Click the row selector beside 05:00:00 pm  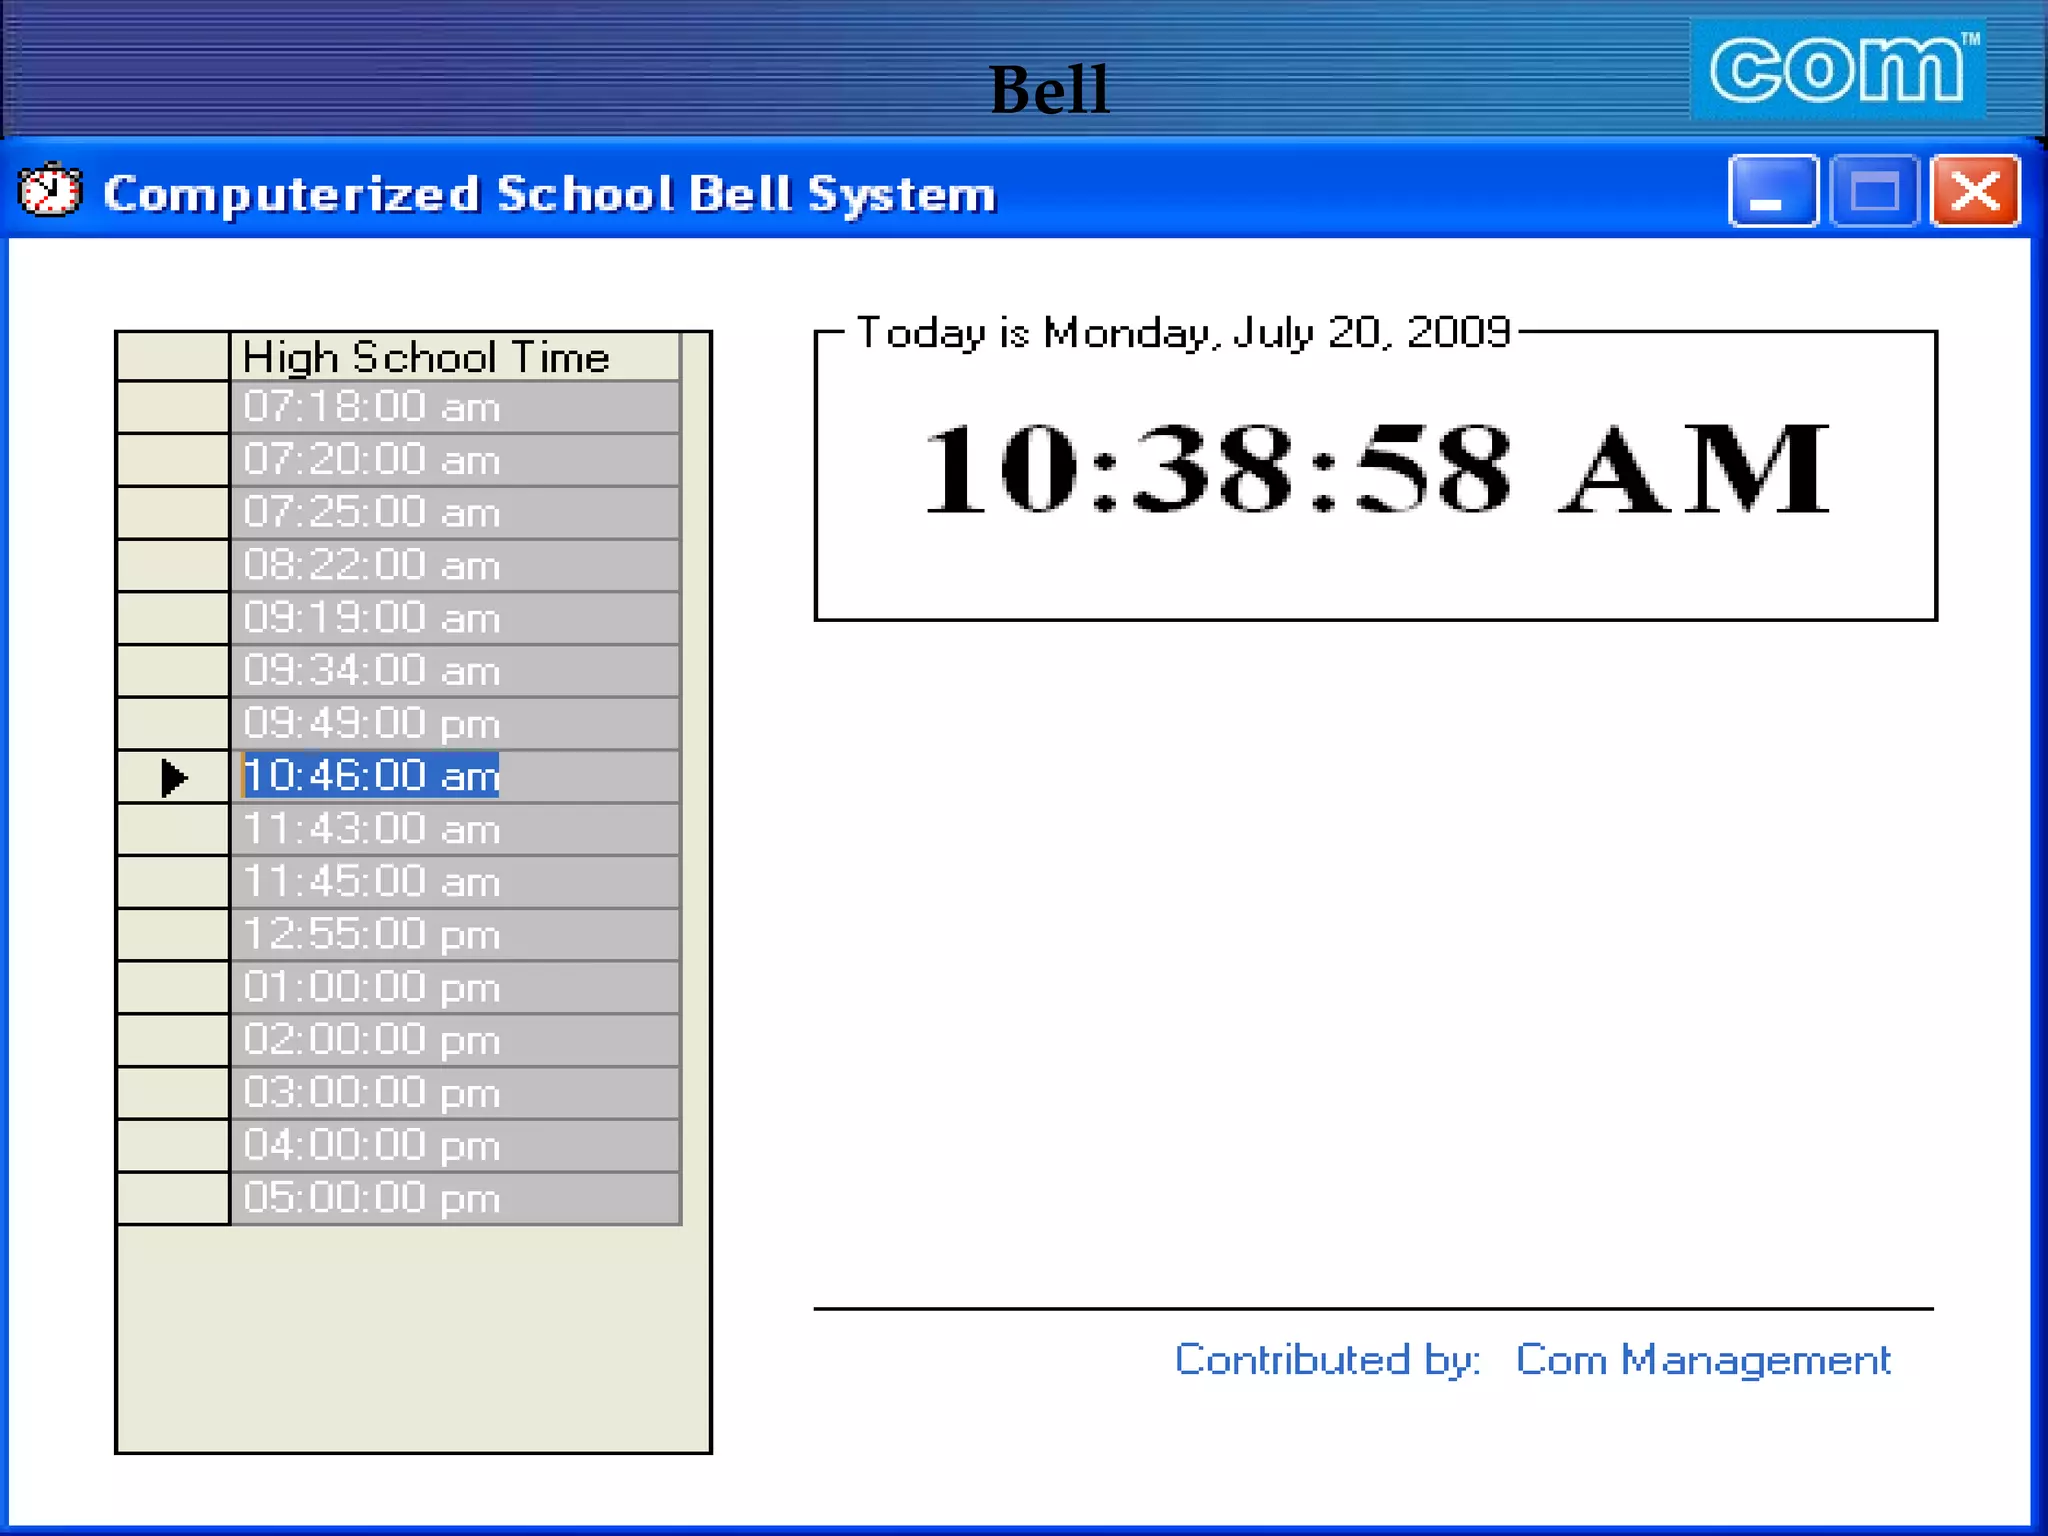click(173, 1198)
